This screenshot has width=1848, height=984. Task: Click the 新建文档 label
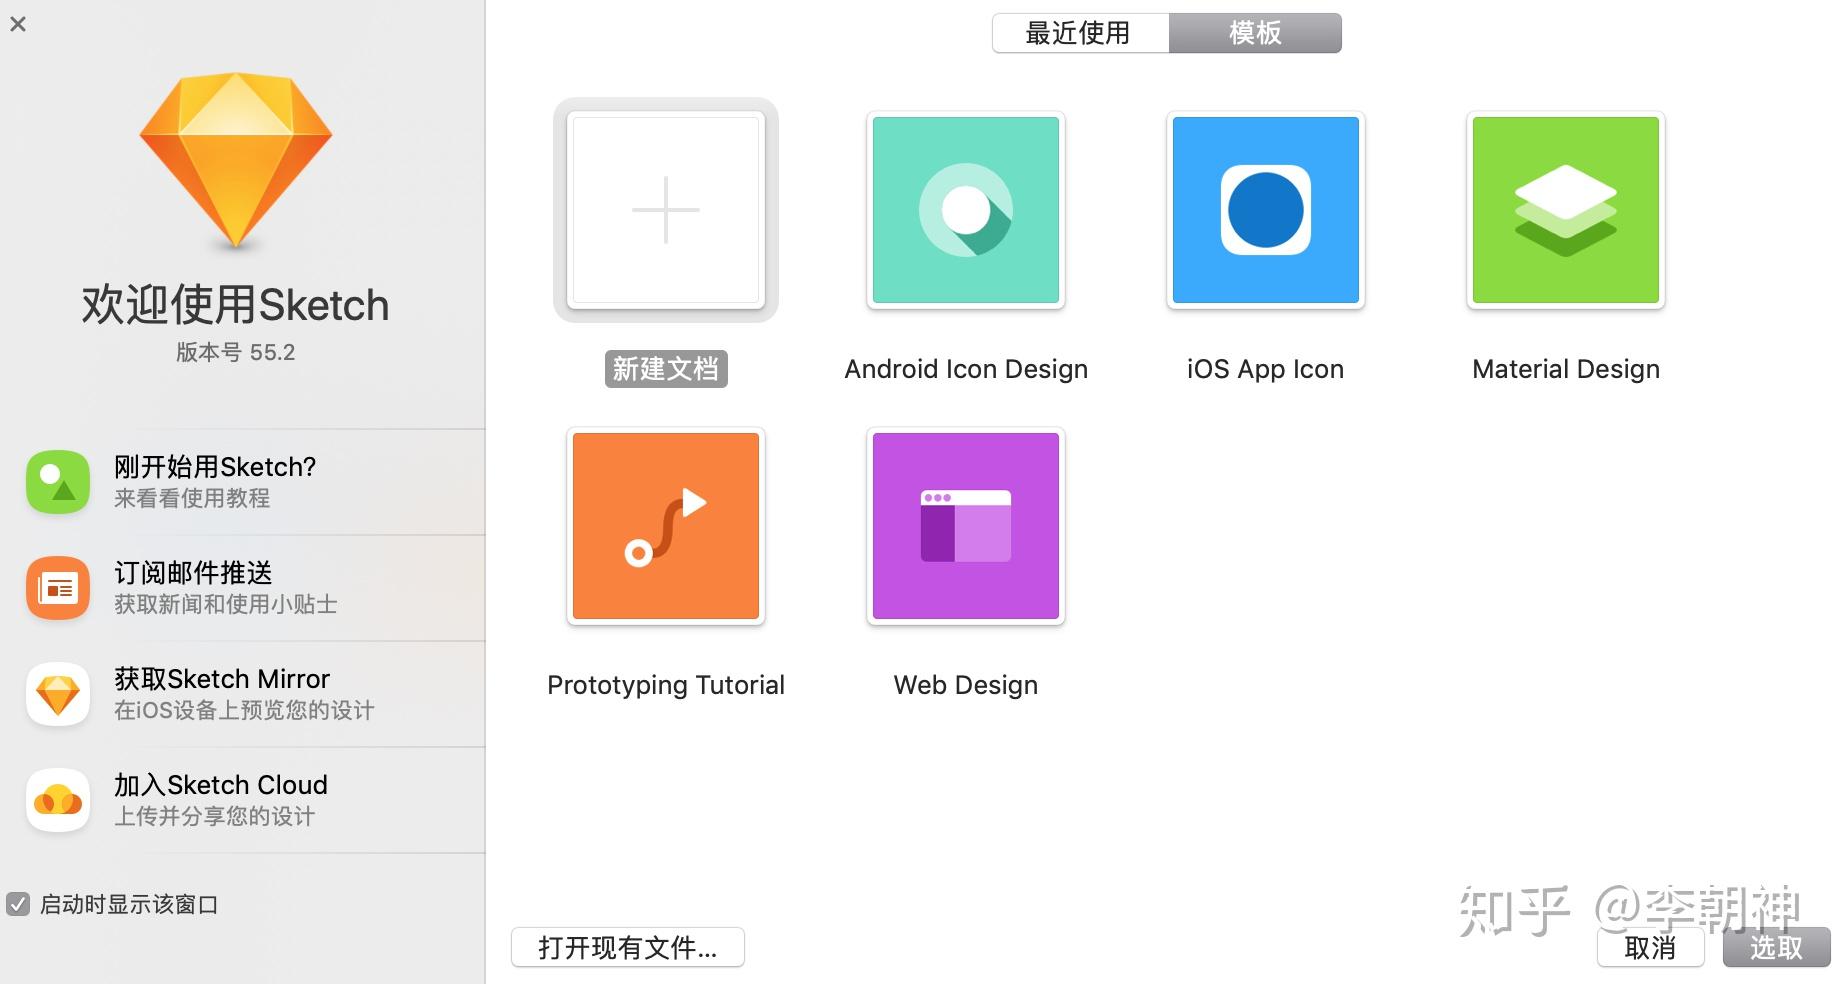coord(665,369)
